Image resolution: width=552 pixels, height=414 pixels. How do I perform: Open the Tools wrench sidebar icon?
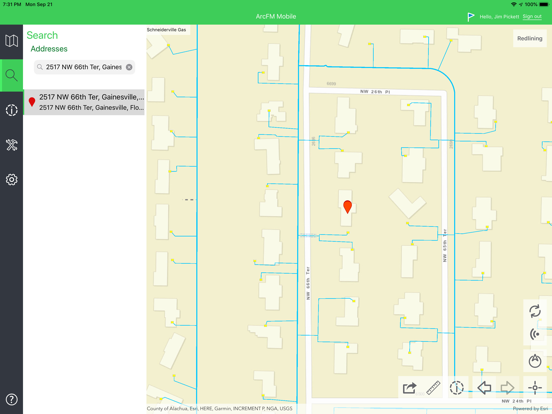[11, 145]
